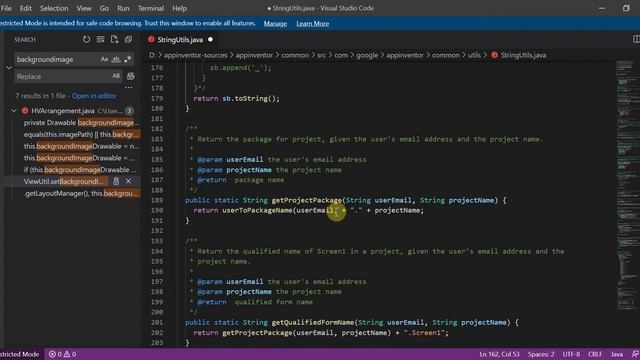Image resolution: width=640 pixels, height=360 pixels.
Task: Toggle Match Case in search box
Action: 104,59
